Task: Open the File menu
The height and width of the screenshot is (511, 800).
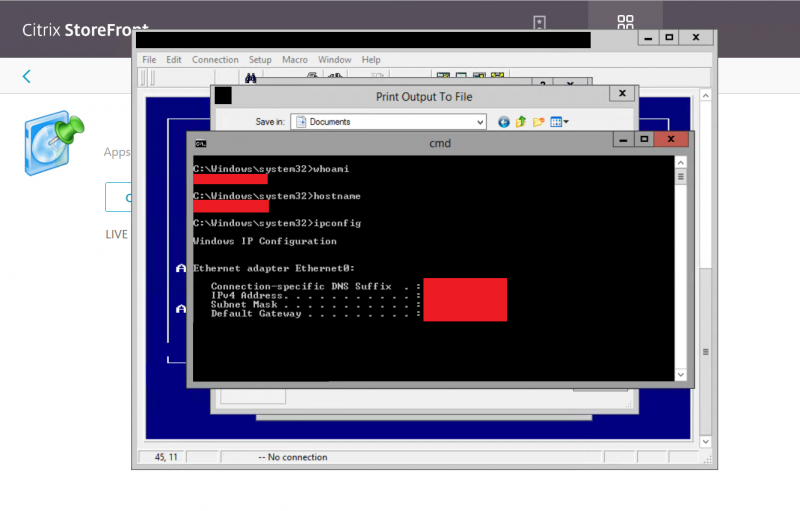Action: [x=149, y=60]
